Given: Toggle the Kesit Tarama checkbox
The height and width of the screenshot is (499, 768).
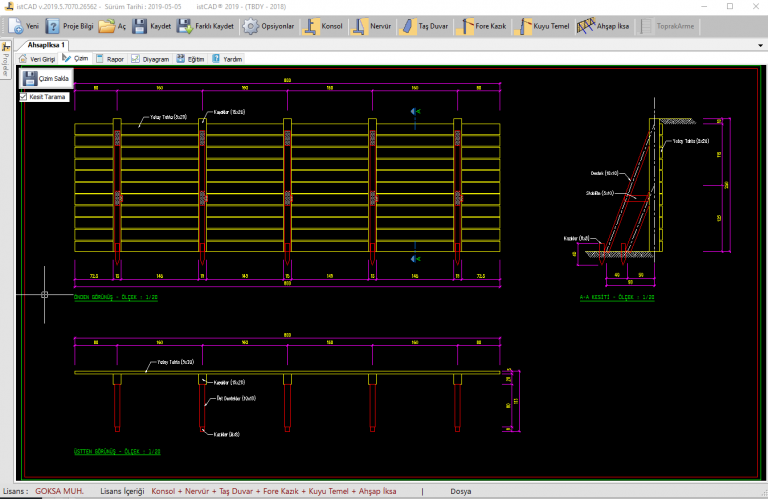Looking at the screenshot, I should 23,97.
